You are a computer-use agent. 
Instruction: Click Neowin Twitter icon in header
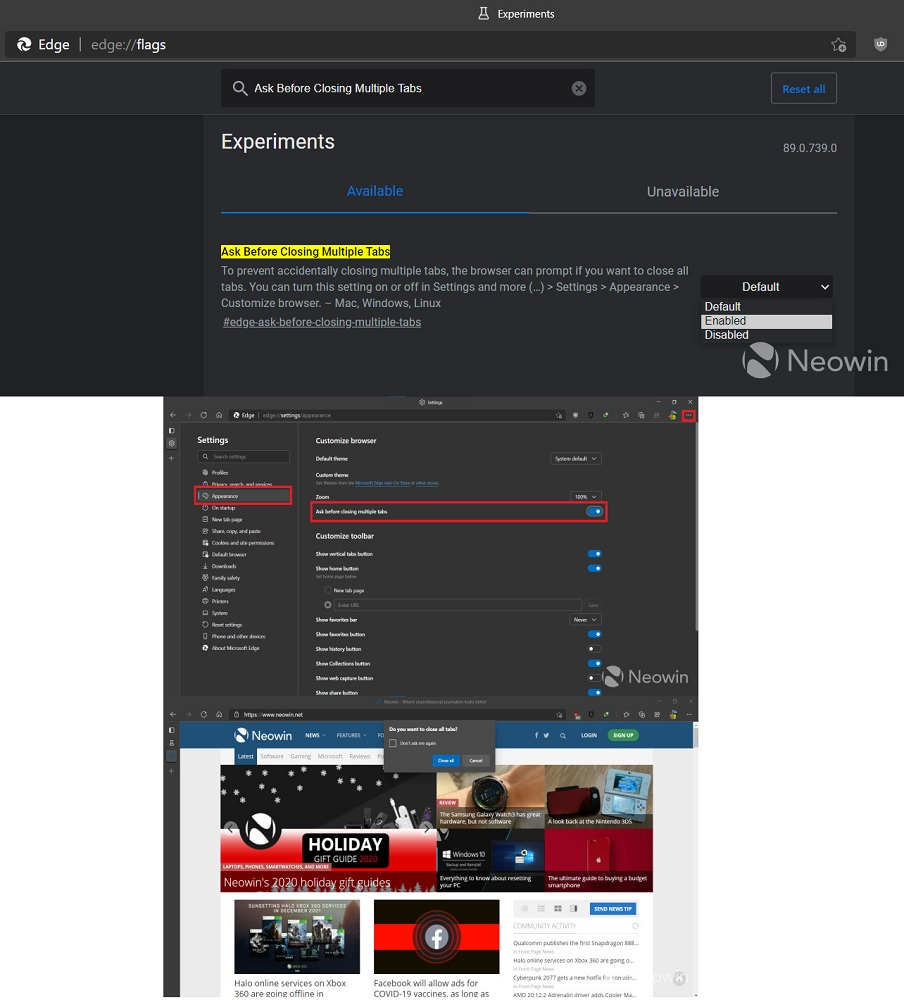click(x=546, y=735)
